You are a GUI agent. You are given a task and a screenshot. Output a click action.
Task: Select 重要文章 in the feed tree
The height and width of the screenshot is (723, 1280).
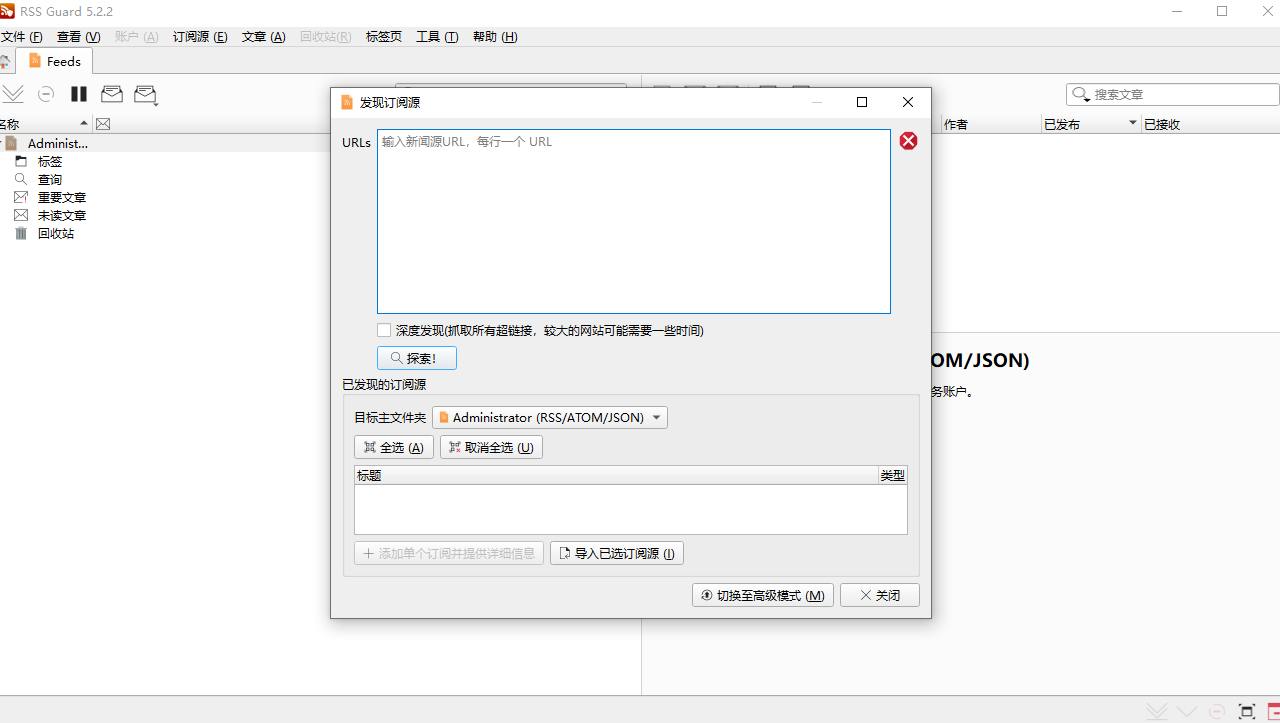62,197
